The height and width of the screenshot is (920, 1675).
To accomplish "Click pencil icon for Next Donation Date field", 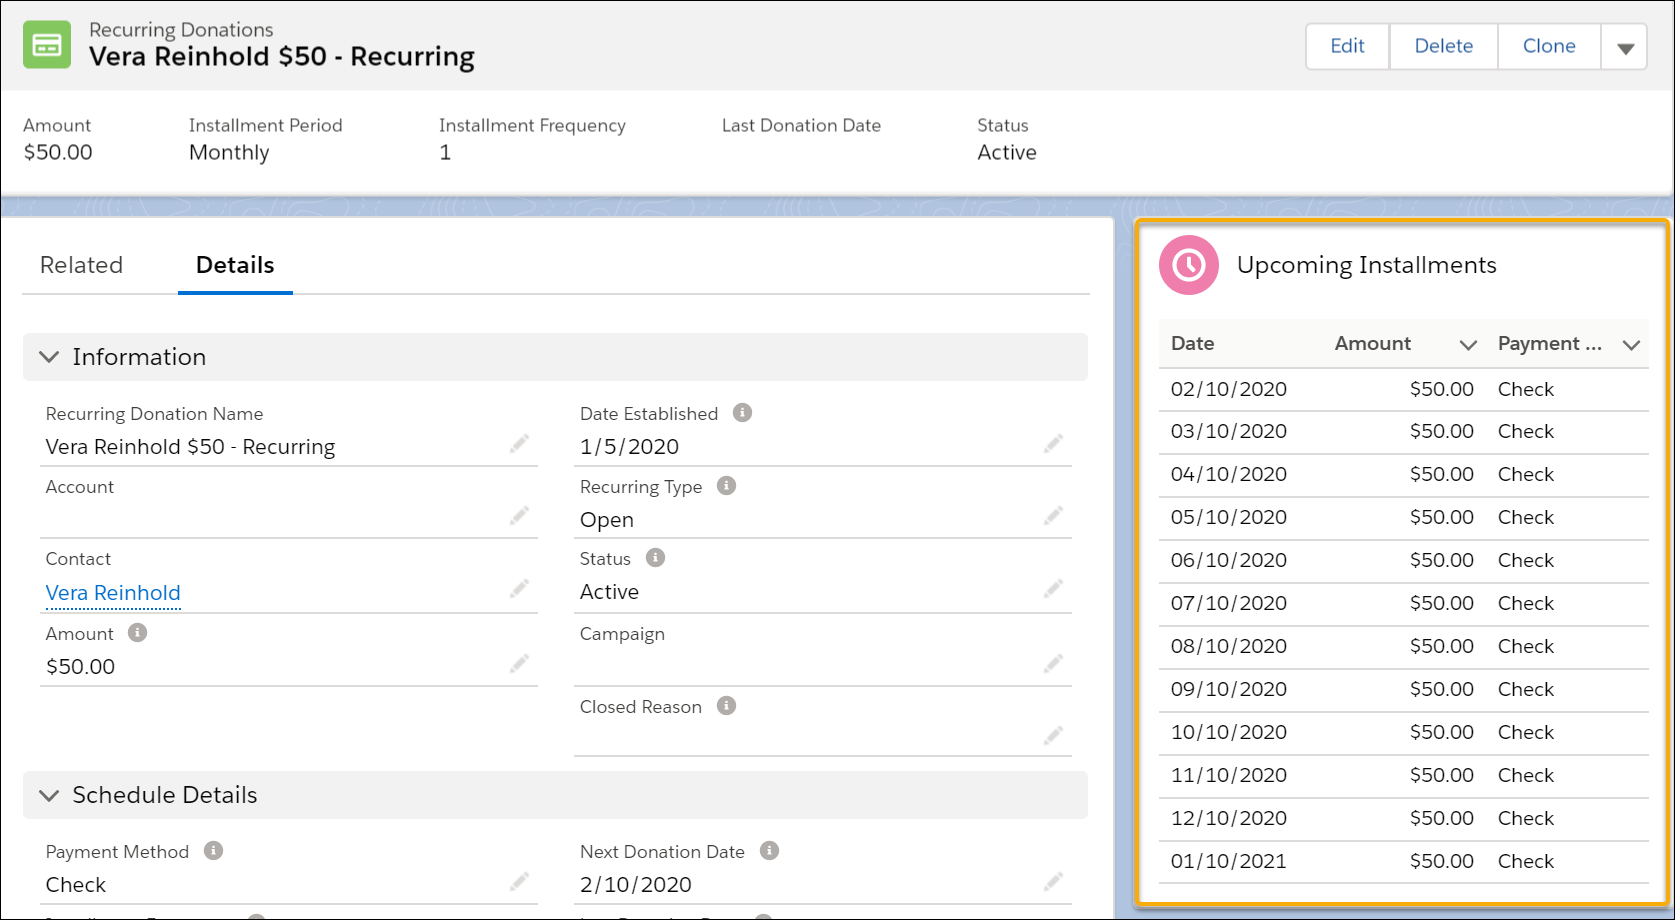I will 1053,882.
